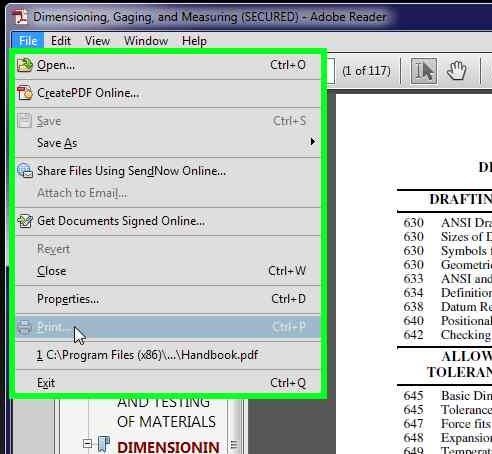Open the Help menu

[194, 41]
